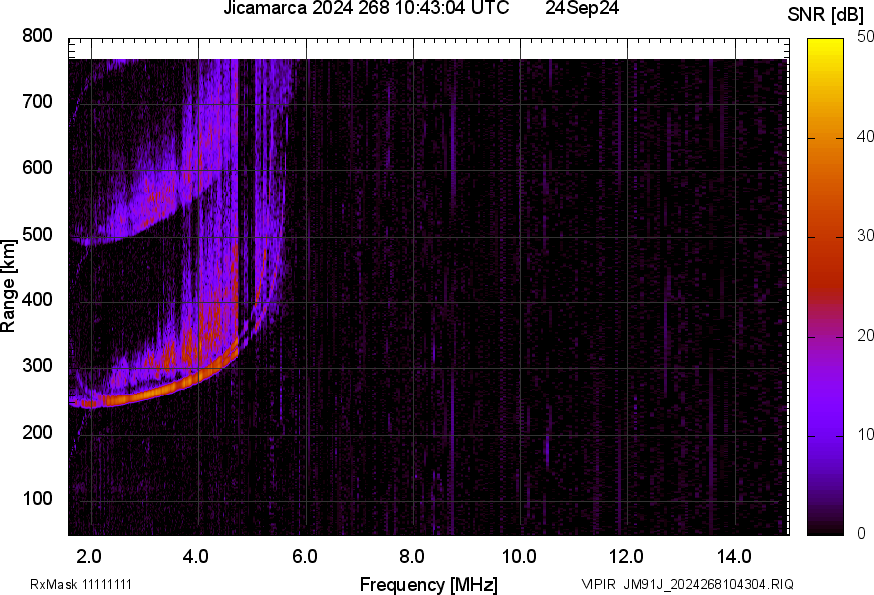Click the 'SNR [dB]' colorbar title

[x=825, y=14]
